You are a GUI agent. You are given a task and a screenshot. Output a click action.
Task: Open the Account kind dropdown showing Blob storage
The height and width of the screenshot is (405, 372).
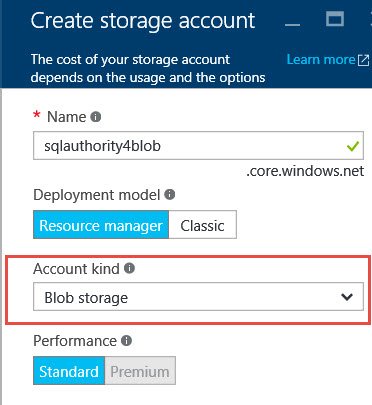(x=198, y=297)
